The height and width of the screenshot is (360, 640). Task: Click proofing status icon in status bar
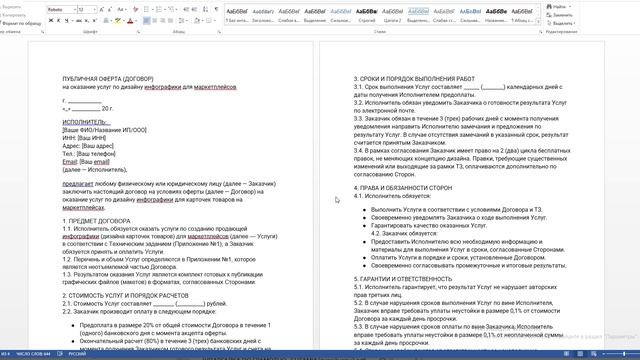click(60, 354)
